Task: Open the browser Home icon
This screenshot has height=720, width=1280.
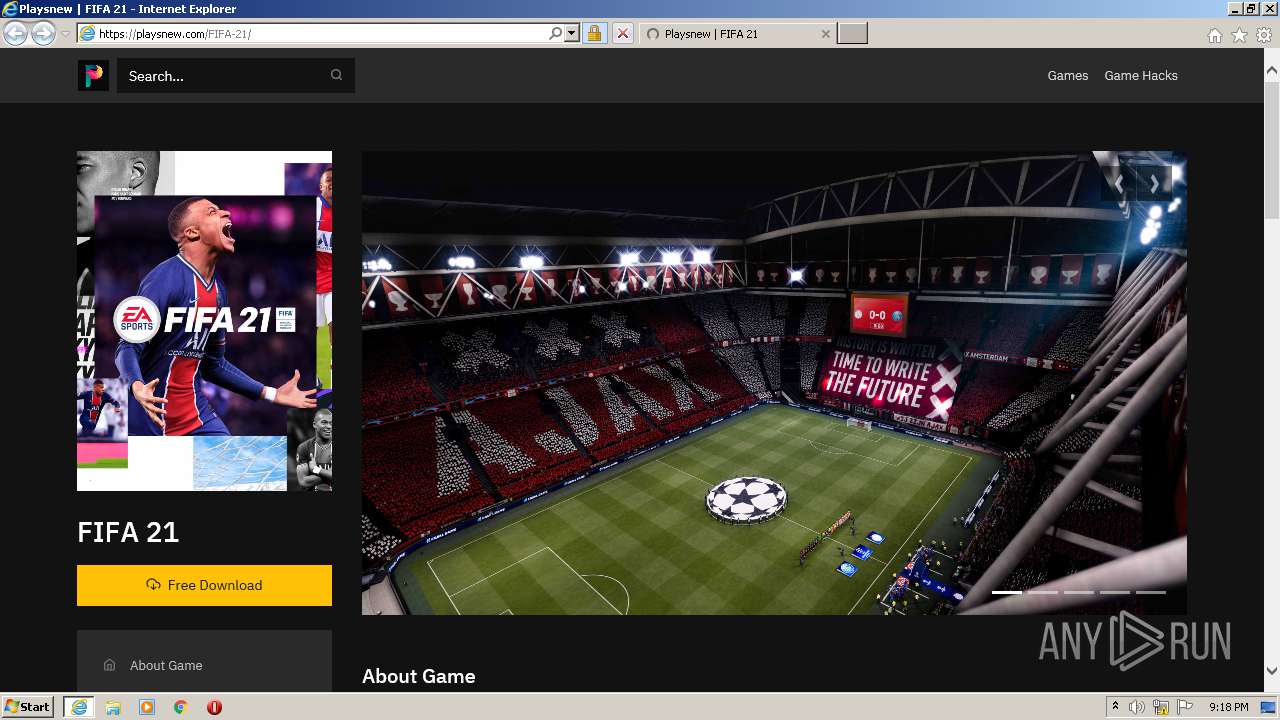Action: pyautogui.click(x=1214, y=35)
